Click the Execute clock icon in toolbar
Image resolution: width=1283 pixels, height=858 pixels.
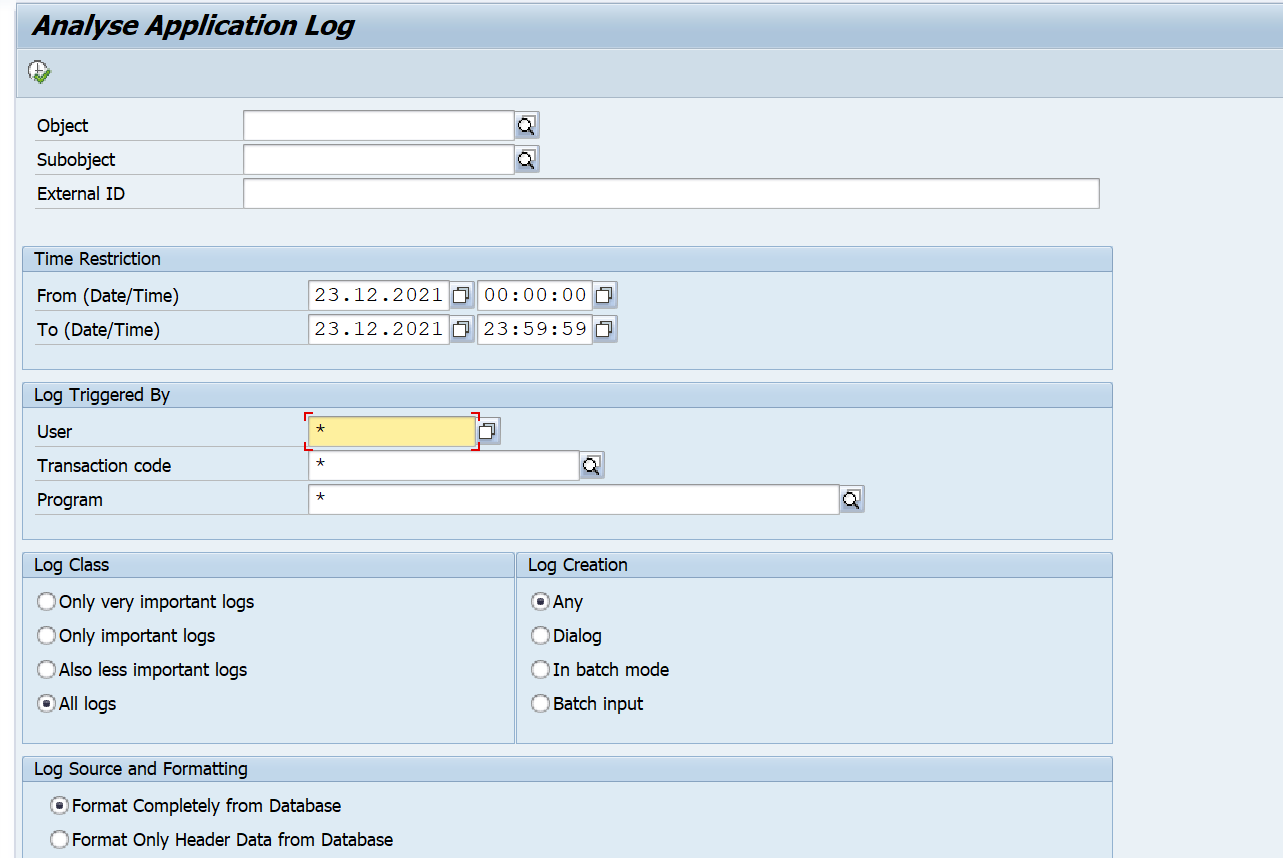[x=39, y=72]
